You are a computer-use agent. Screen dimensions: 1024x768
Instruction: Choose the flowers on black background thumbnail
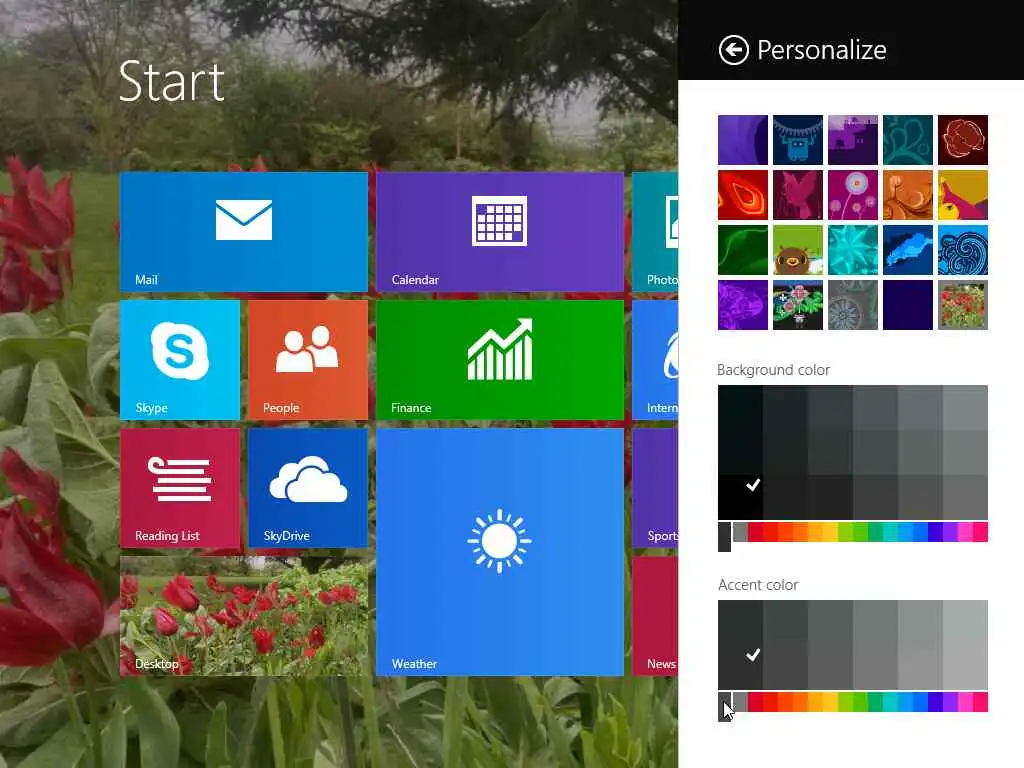797,305
